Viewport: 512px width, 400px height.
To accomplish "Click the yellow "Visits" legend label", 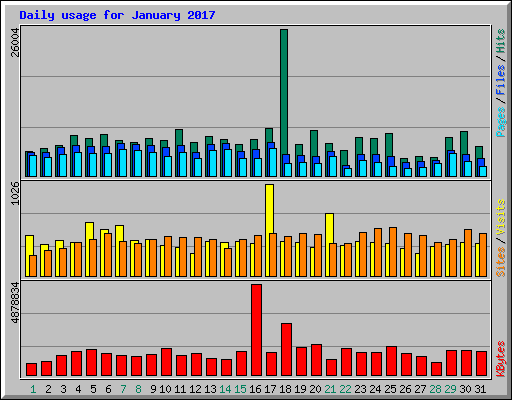I will click(x=501, y=218).
